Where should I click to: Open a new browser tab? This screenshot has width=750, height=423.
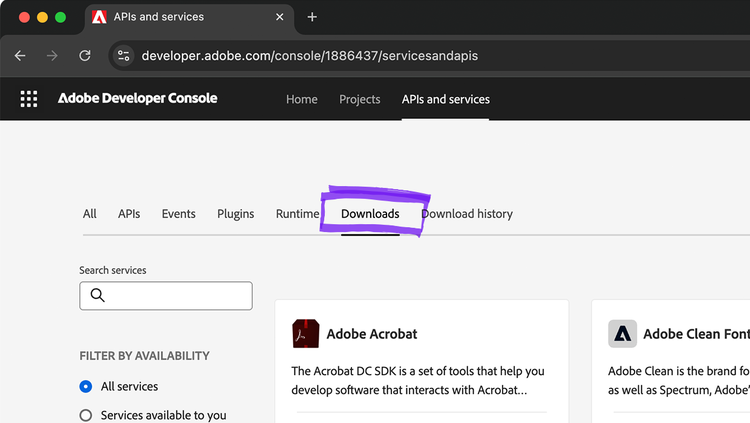pos(312,17)
